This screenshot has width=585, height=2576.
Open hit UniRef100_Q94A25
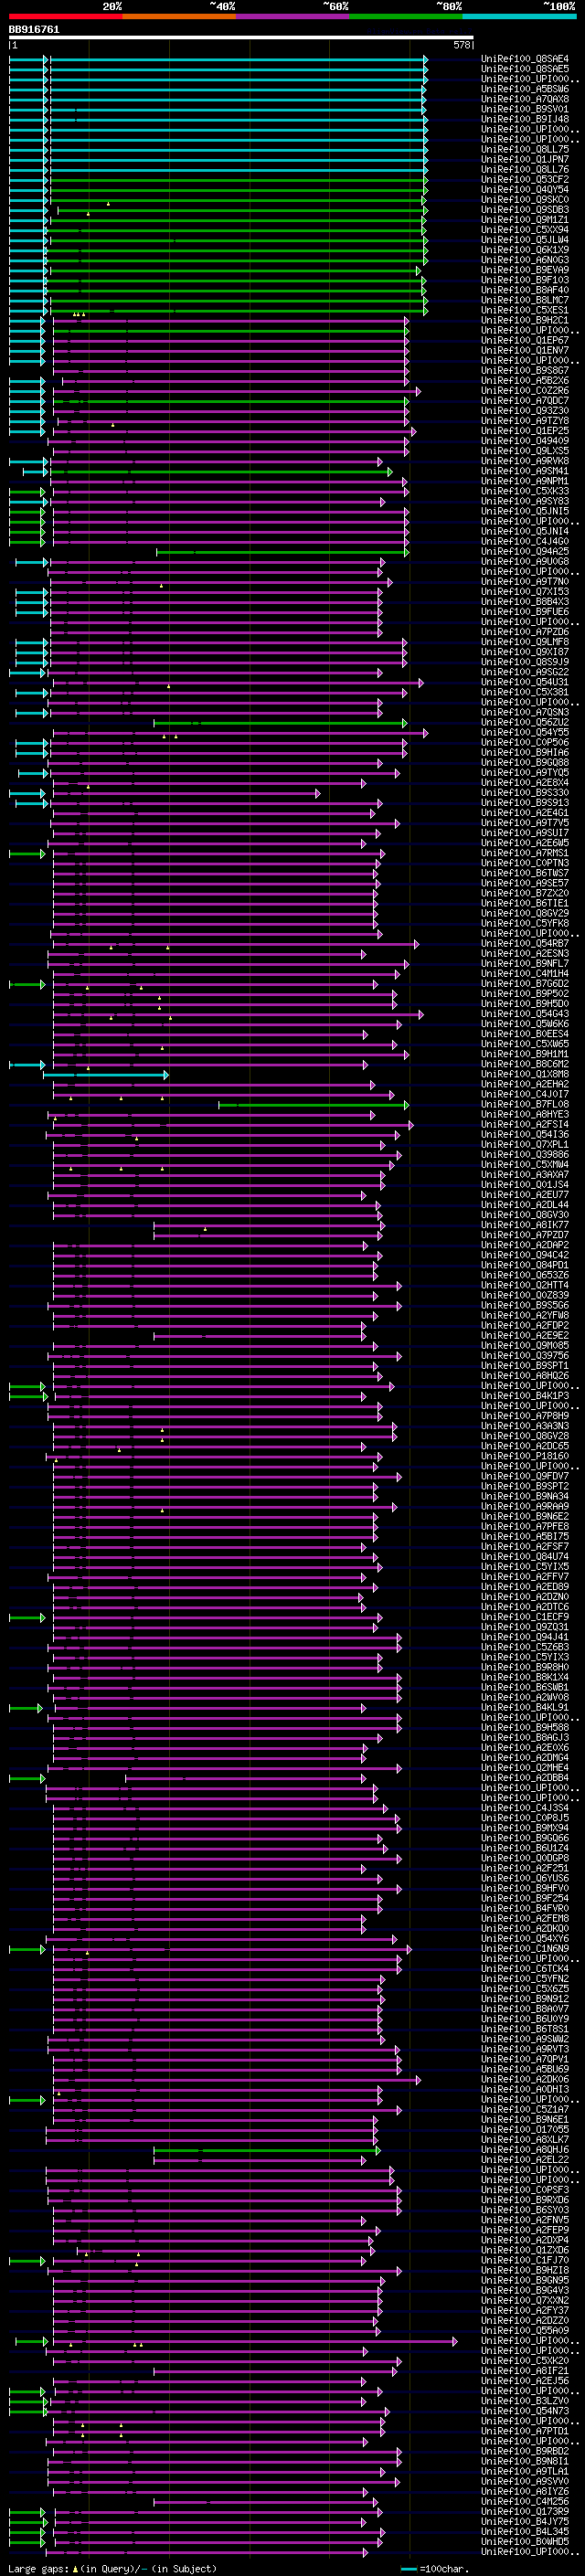pos(525,551)
